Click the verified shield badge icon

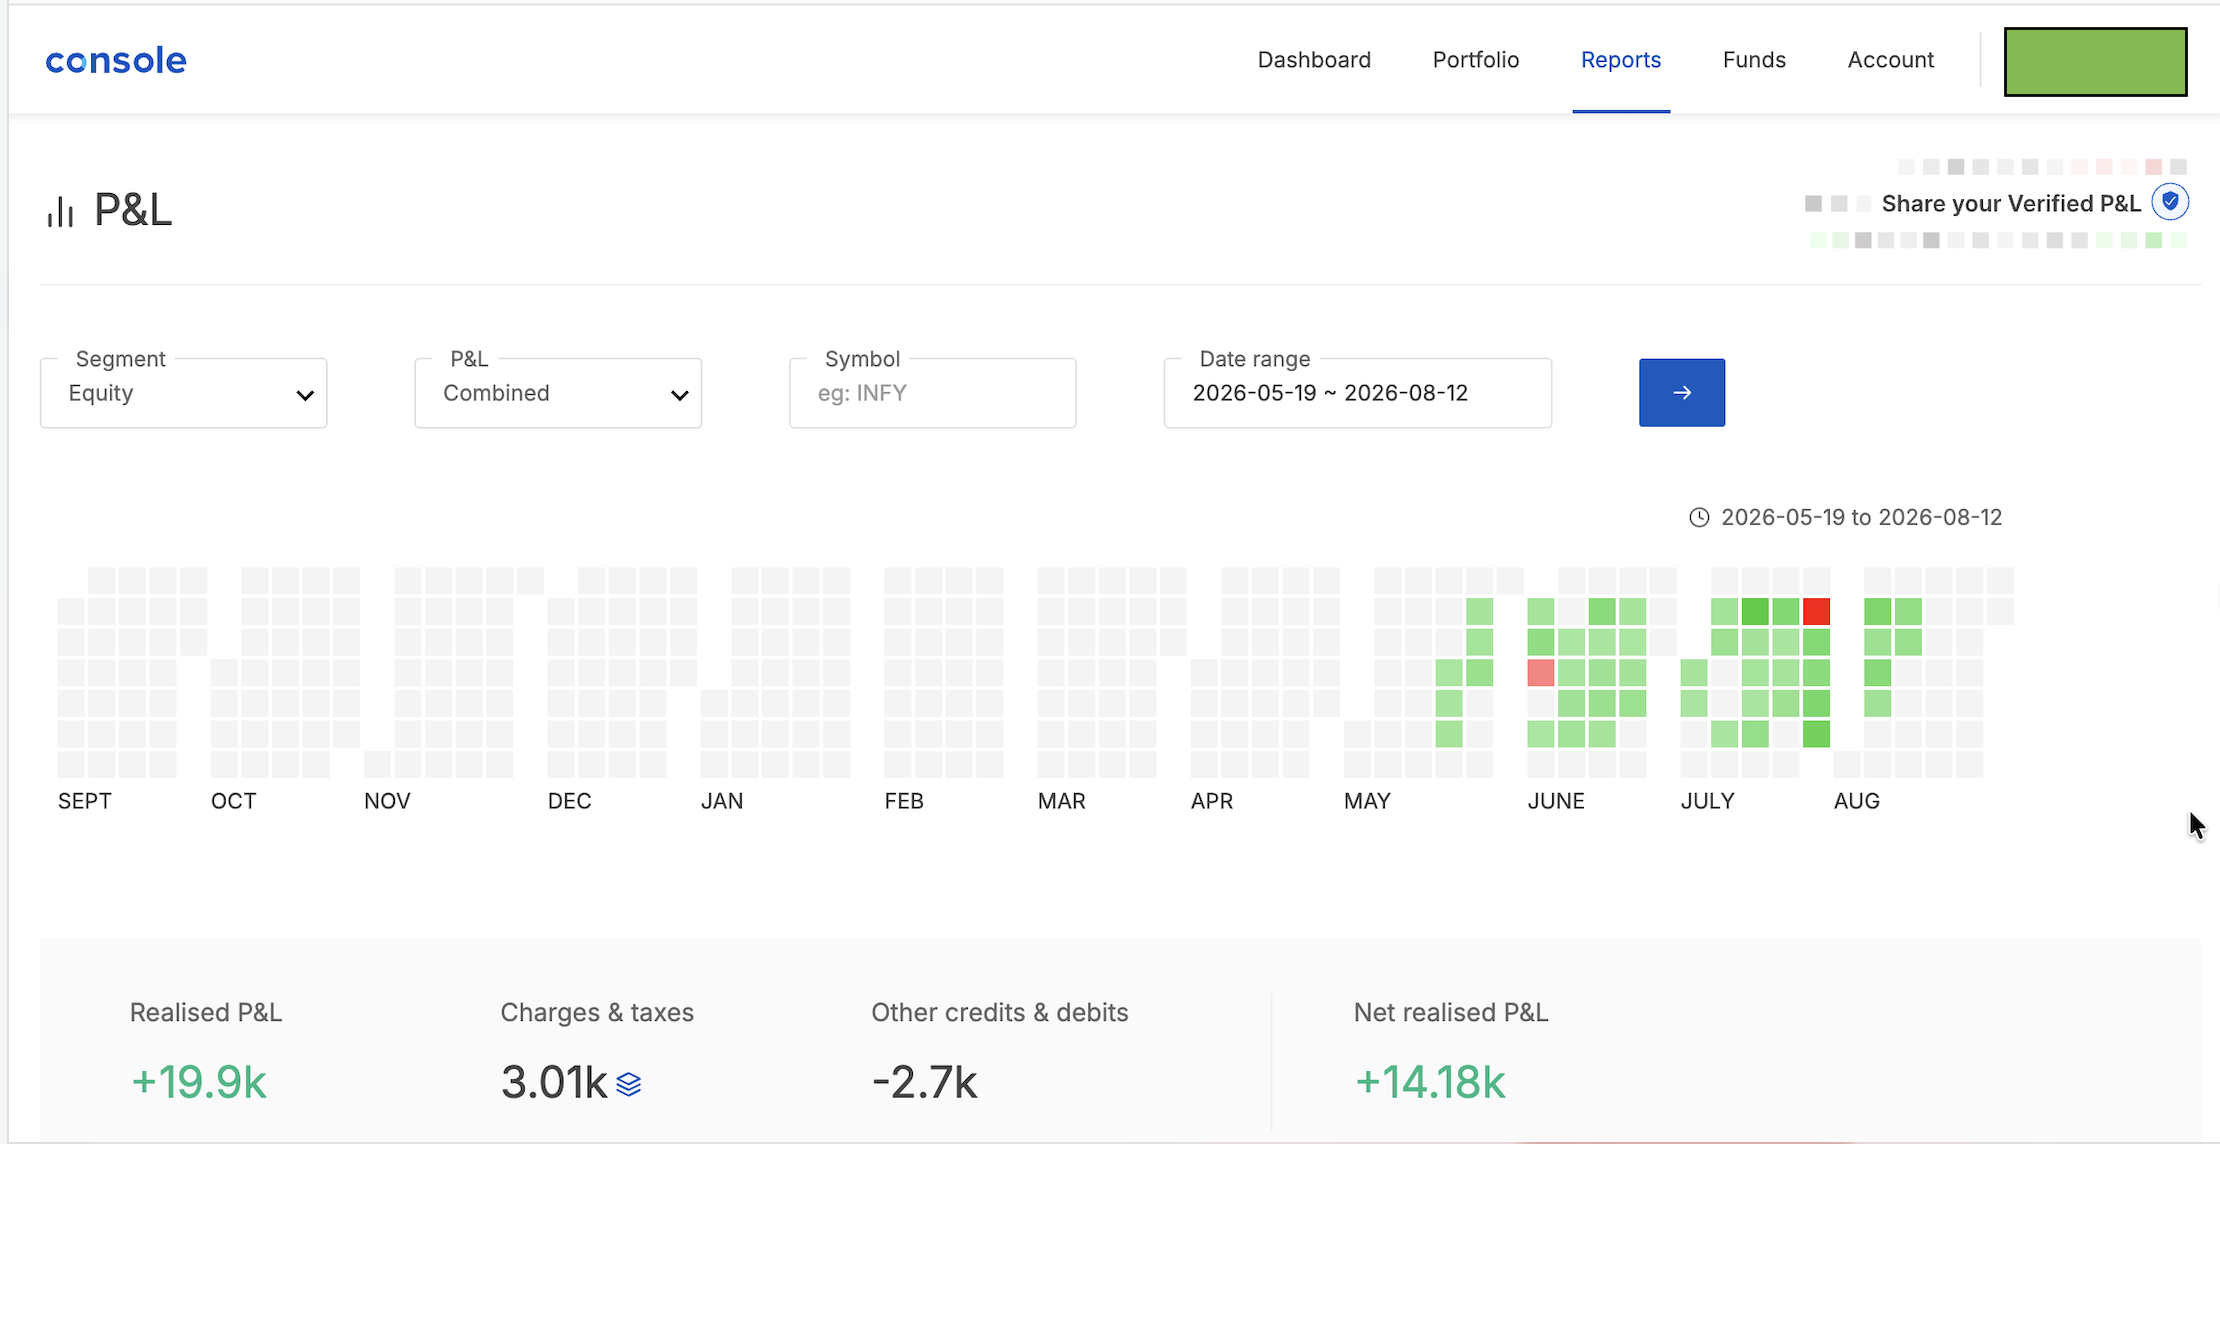pos(2170,202)
